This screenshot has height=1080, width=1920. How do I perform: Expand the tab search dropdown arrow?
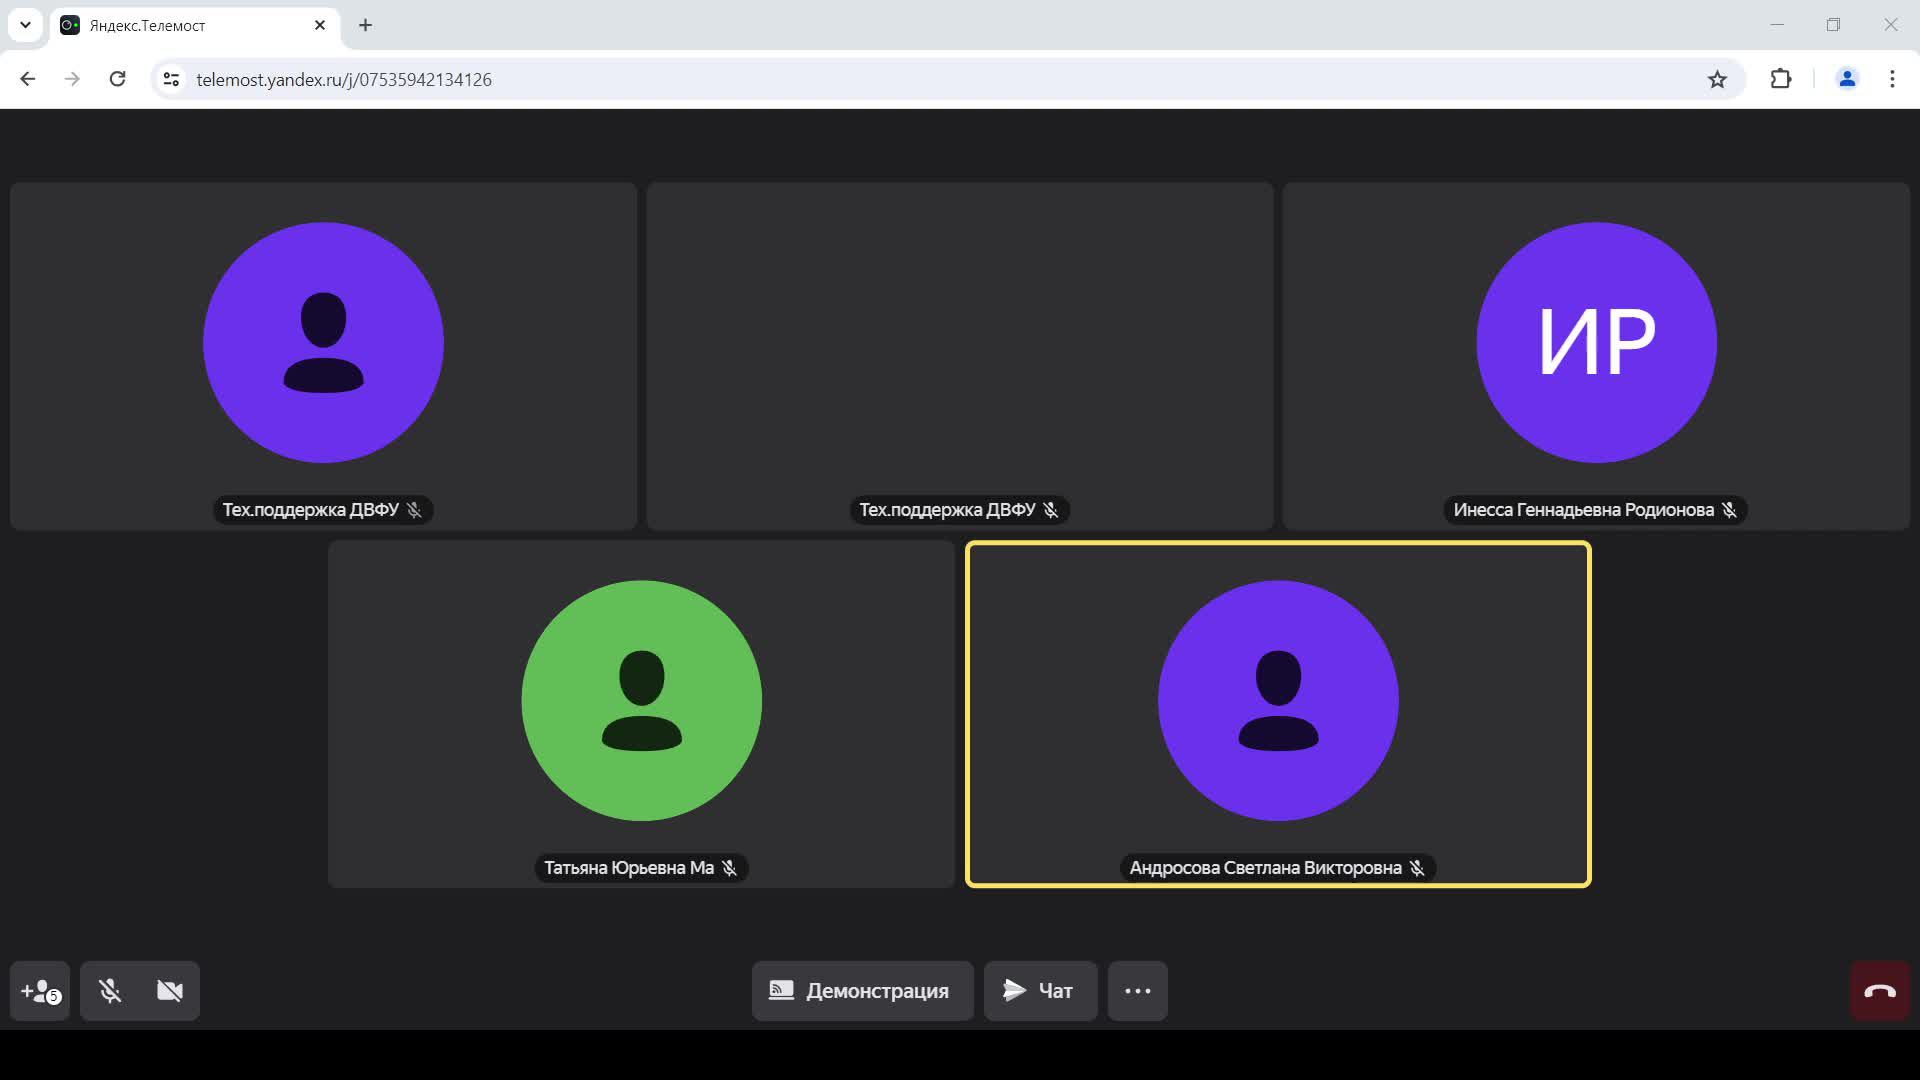25,25
